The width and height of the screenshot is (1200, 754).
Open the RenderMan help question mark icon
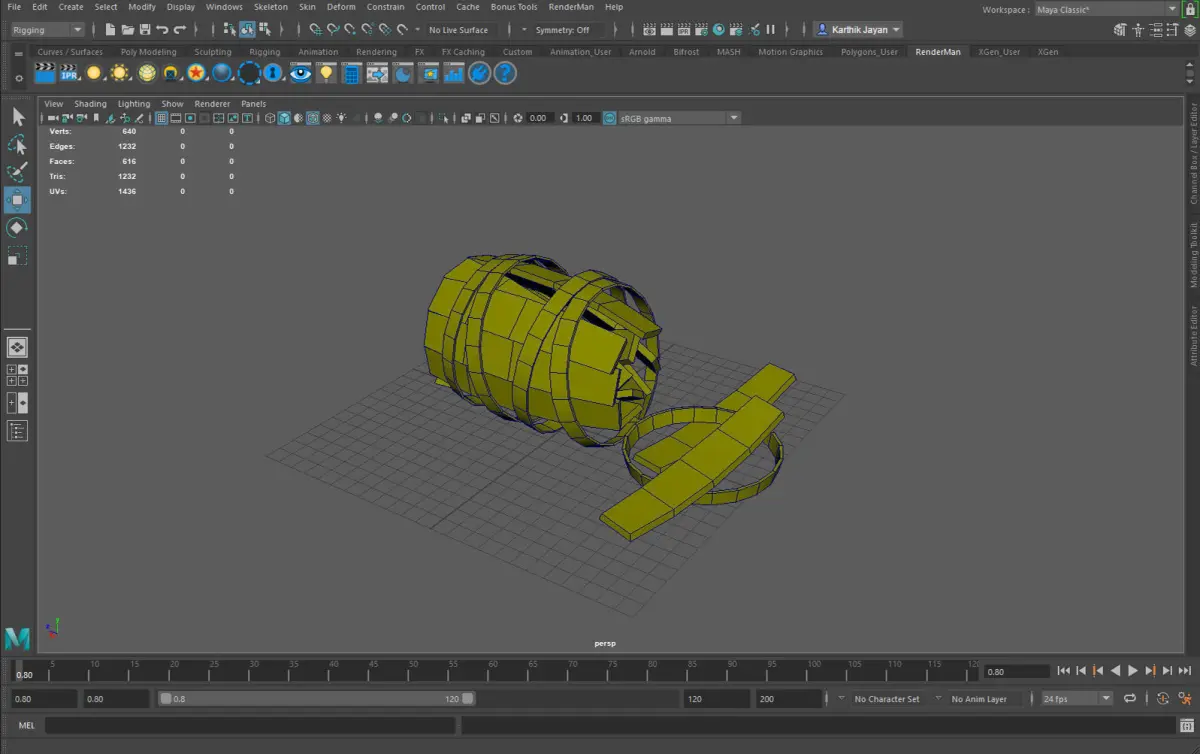tap(505, 72)
